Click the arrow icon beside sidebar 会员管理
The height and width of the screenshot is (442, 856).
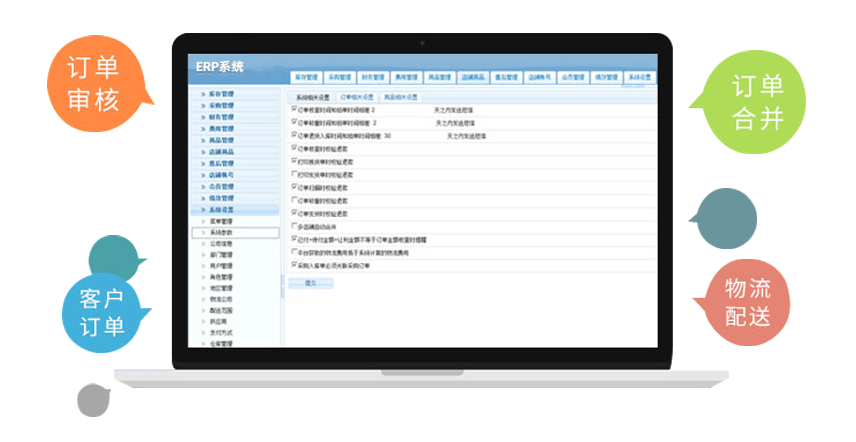203,187
